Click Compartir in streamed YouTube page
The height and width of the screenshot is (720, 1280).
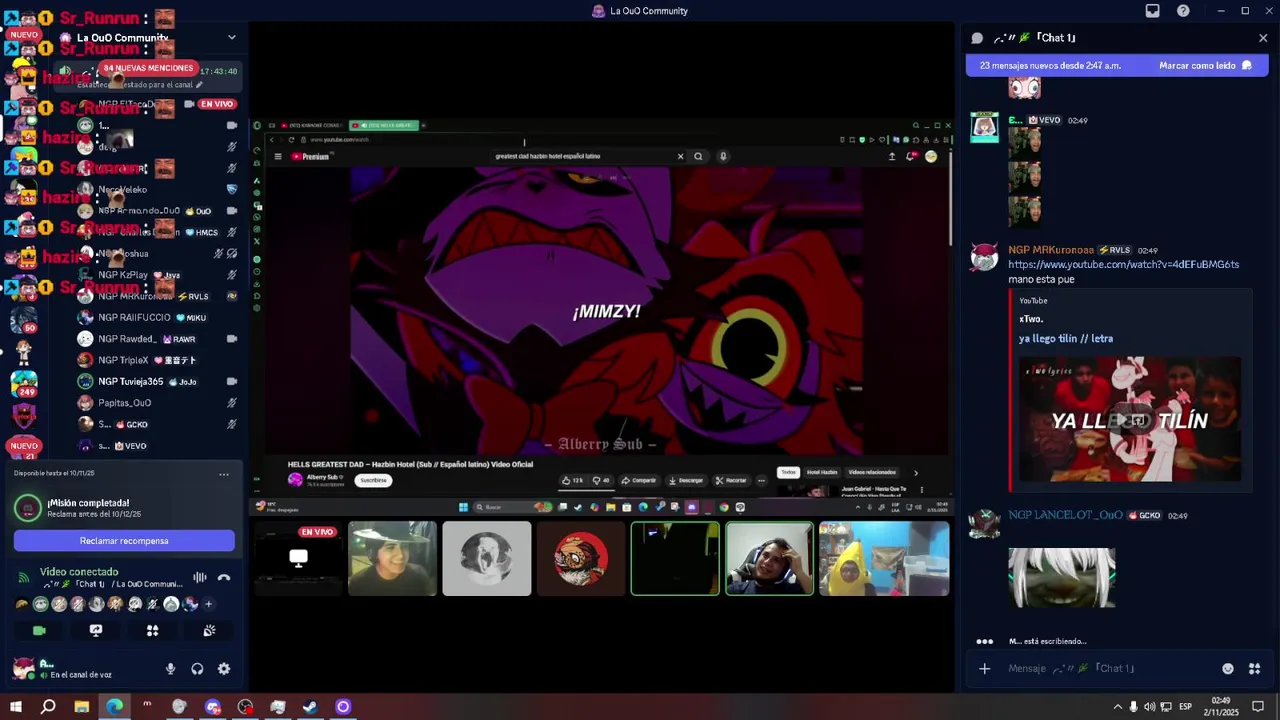pyautogui.click(x=639, y=480)
